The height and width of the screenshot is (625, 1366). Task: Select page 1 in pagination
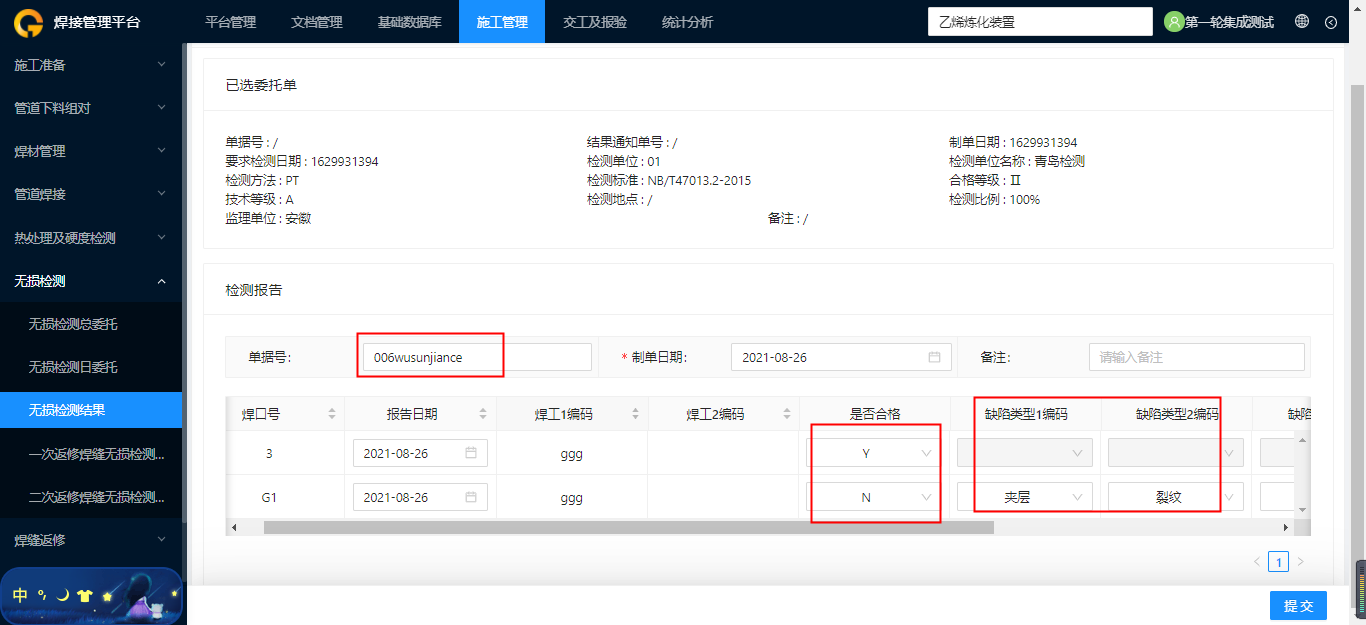tap(1278, 562)
